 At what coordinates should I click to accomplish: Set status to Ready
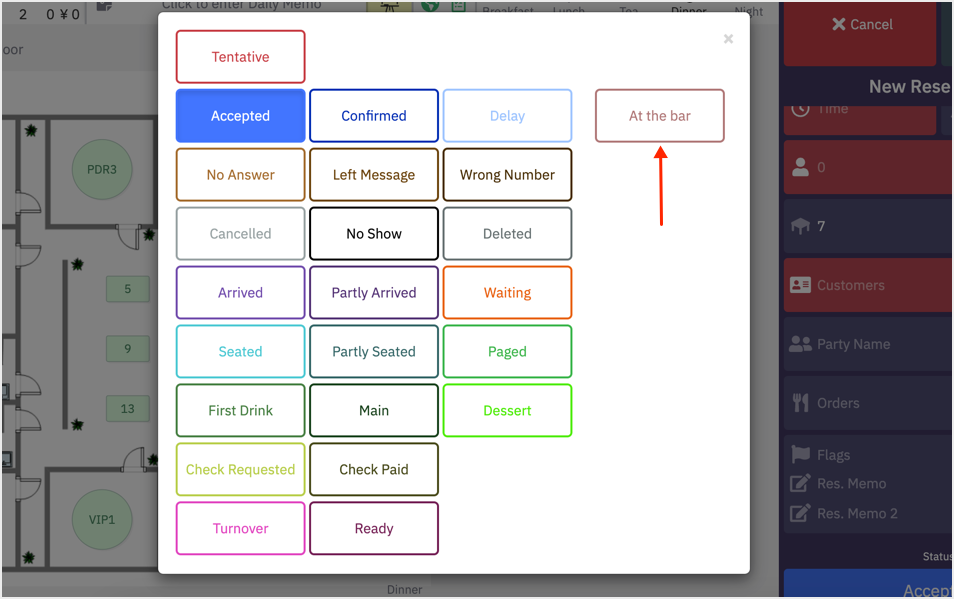pos(374,528)
